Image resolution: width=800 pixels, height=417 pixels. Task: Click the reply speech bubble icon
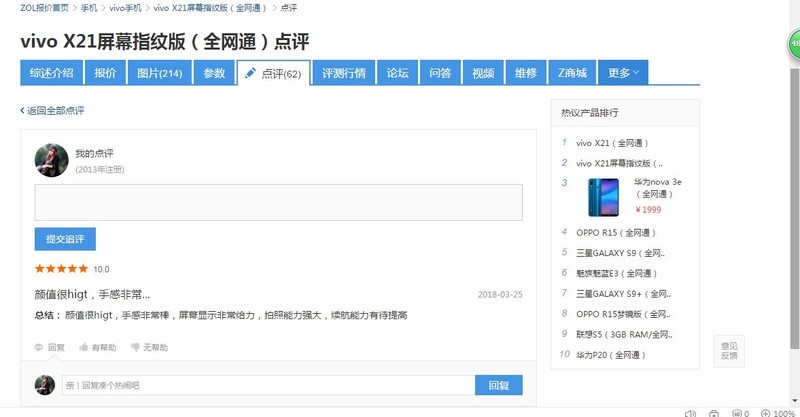39,348
